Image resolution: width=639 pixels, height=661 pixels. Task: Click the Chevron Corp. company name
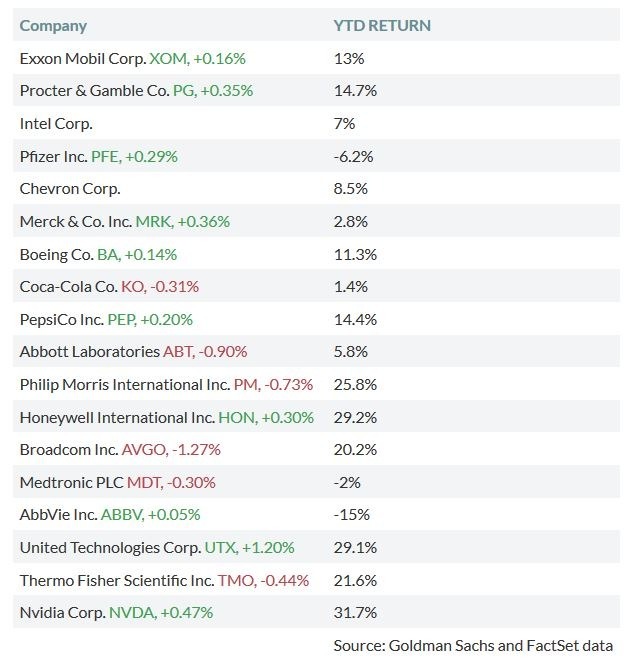[x=70, y=189]
